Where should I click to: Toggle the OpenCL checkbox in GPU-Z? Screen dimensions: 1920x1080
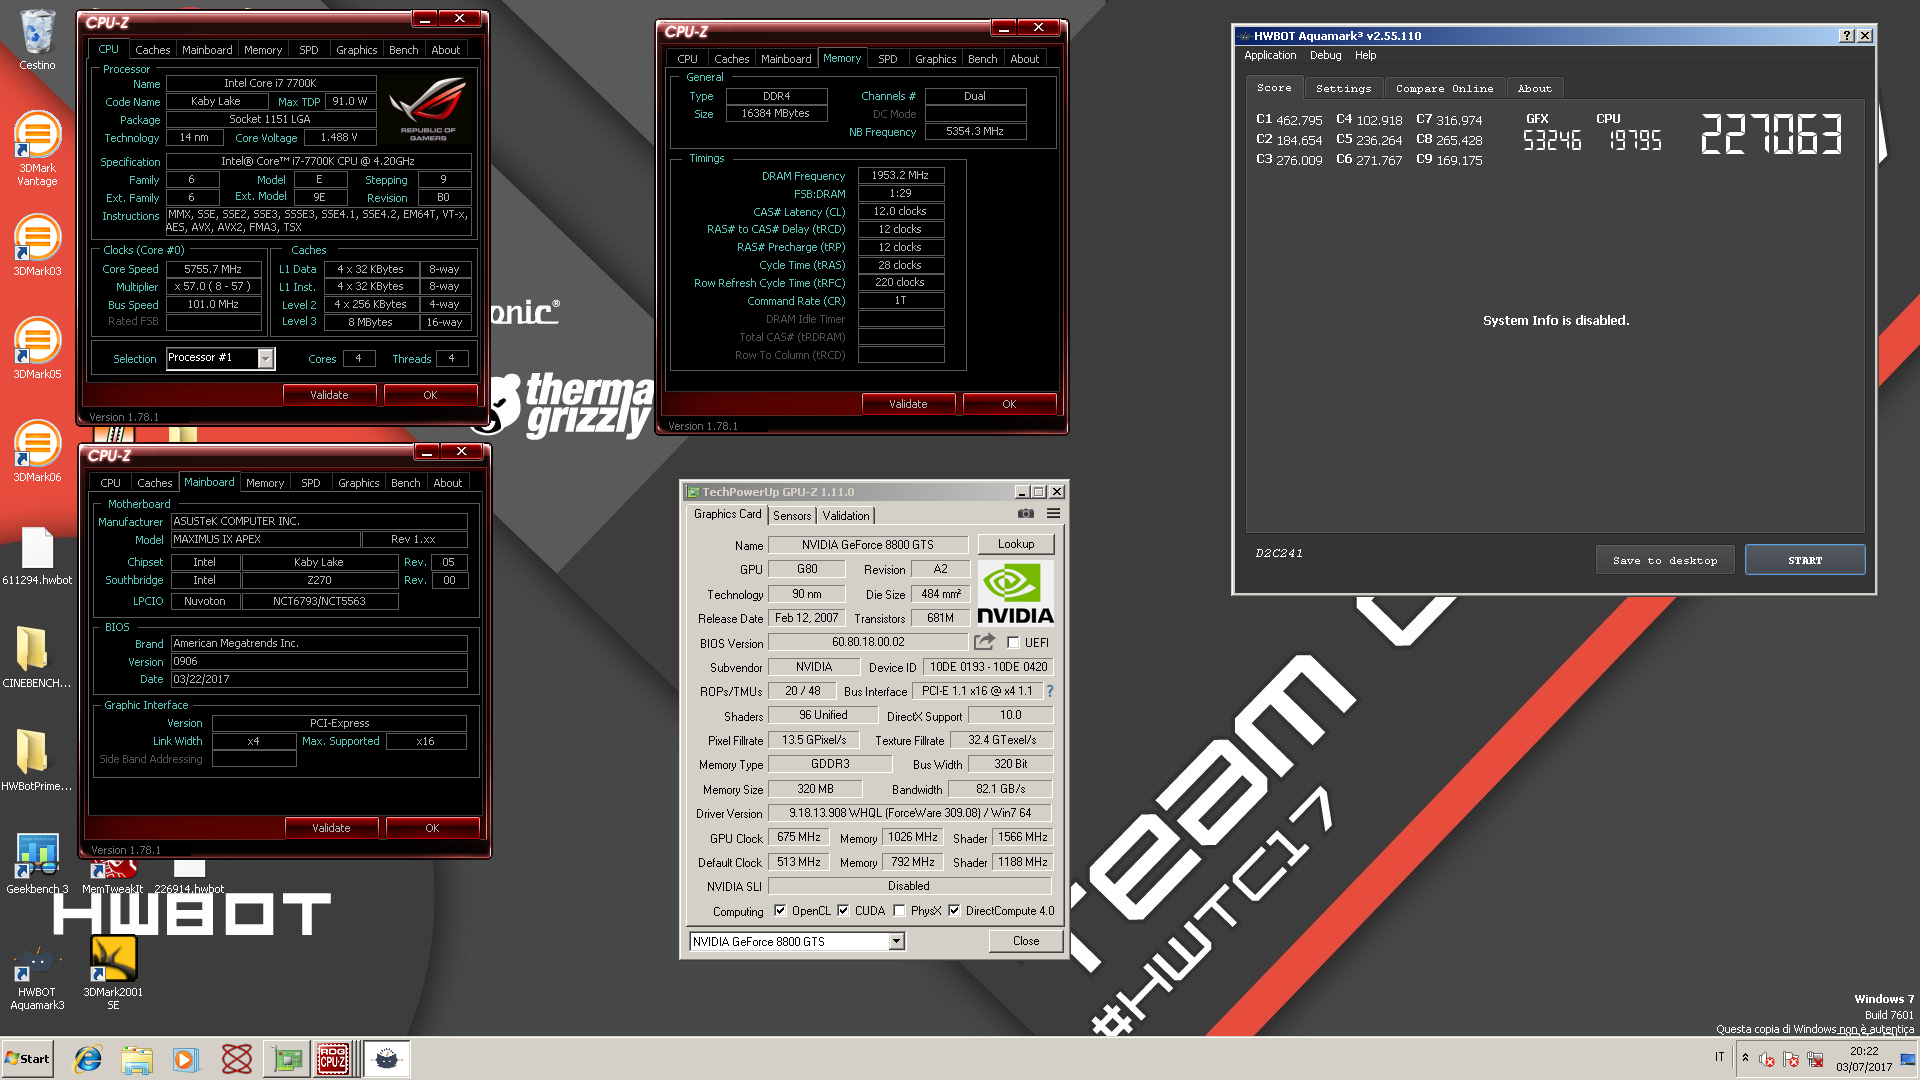(780, 911)
